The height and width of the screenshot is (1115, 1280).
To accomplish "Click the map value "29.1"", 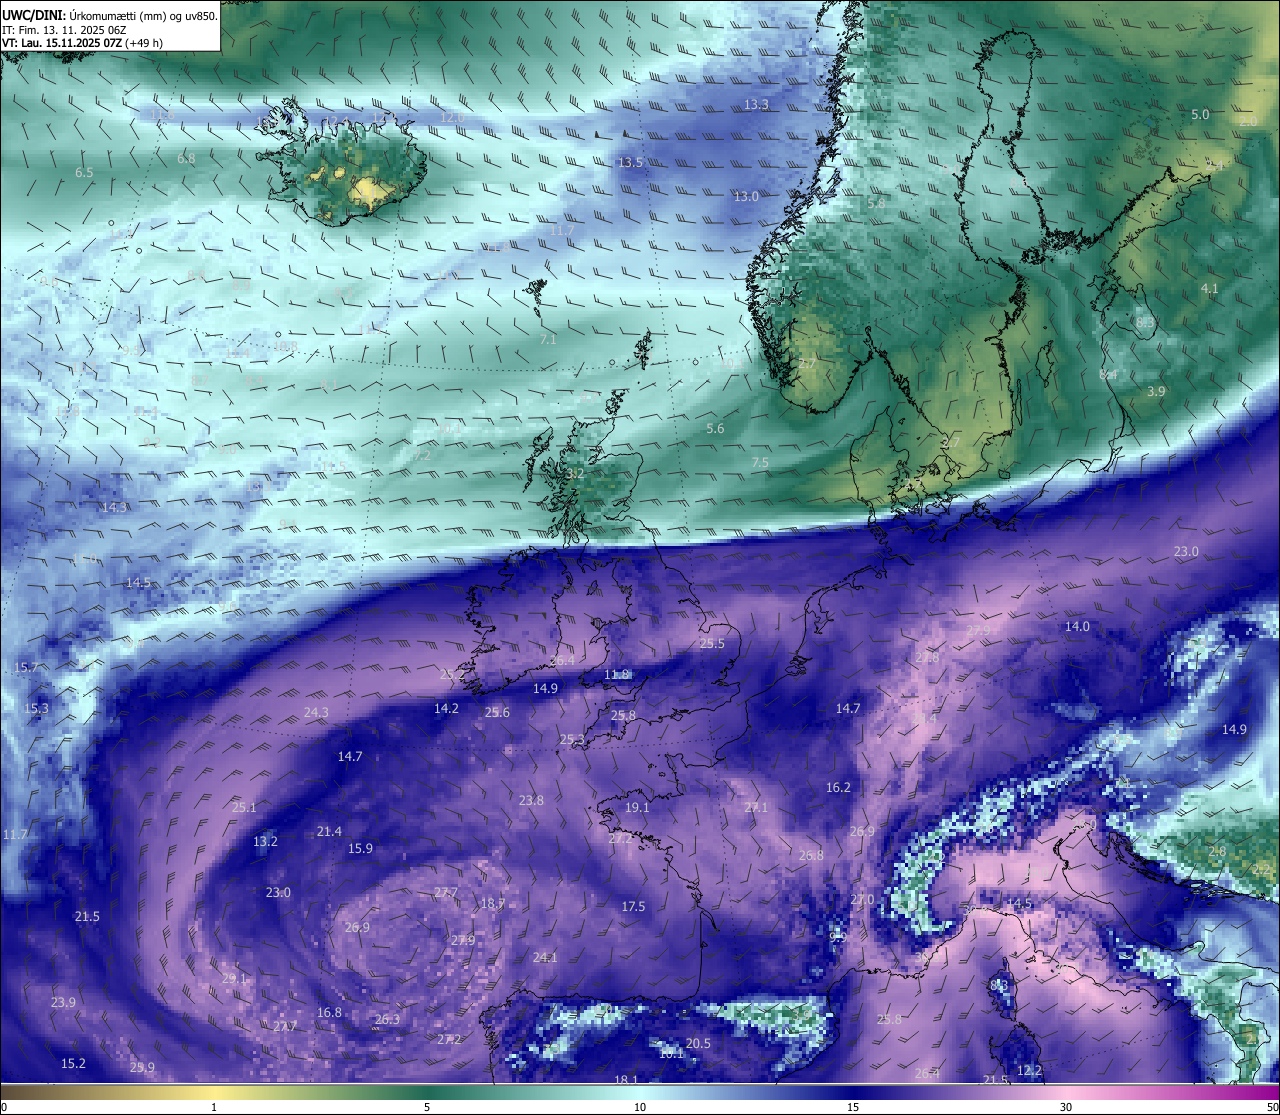I will [234, 979].
